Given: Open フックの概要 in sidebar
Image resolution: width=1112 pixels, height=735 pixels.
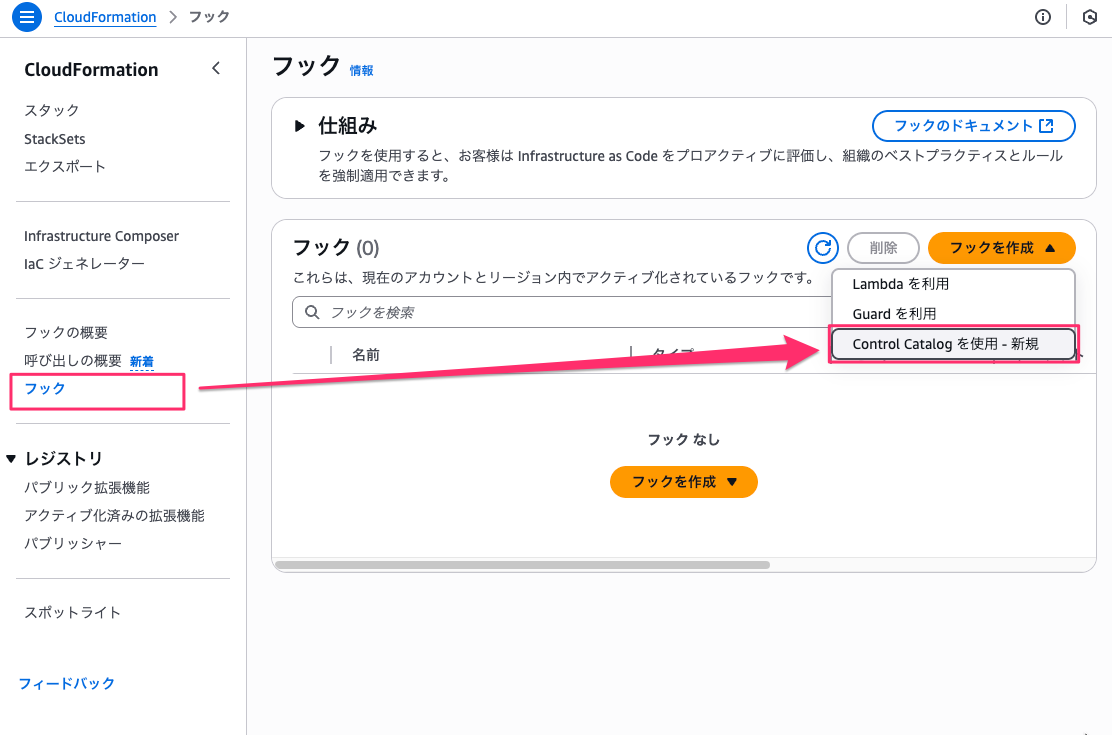Looking at the screenshot, I should 66,333.
